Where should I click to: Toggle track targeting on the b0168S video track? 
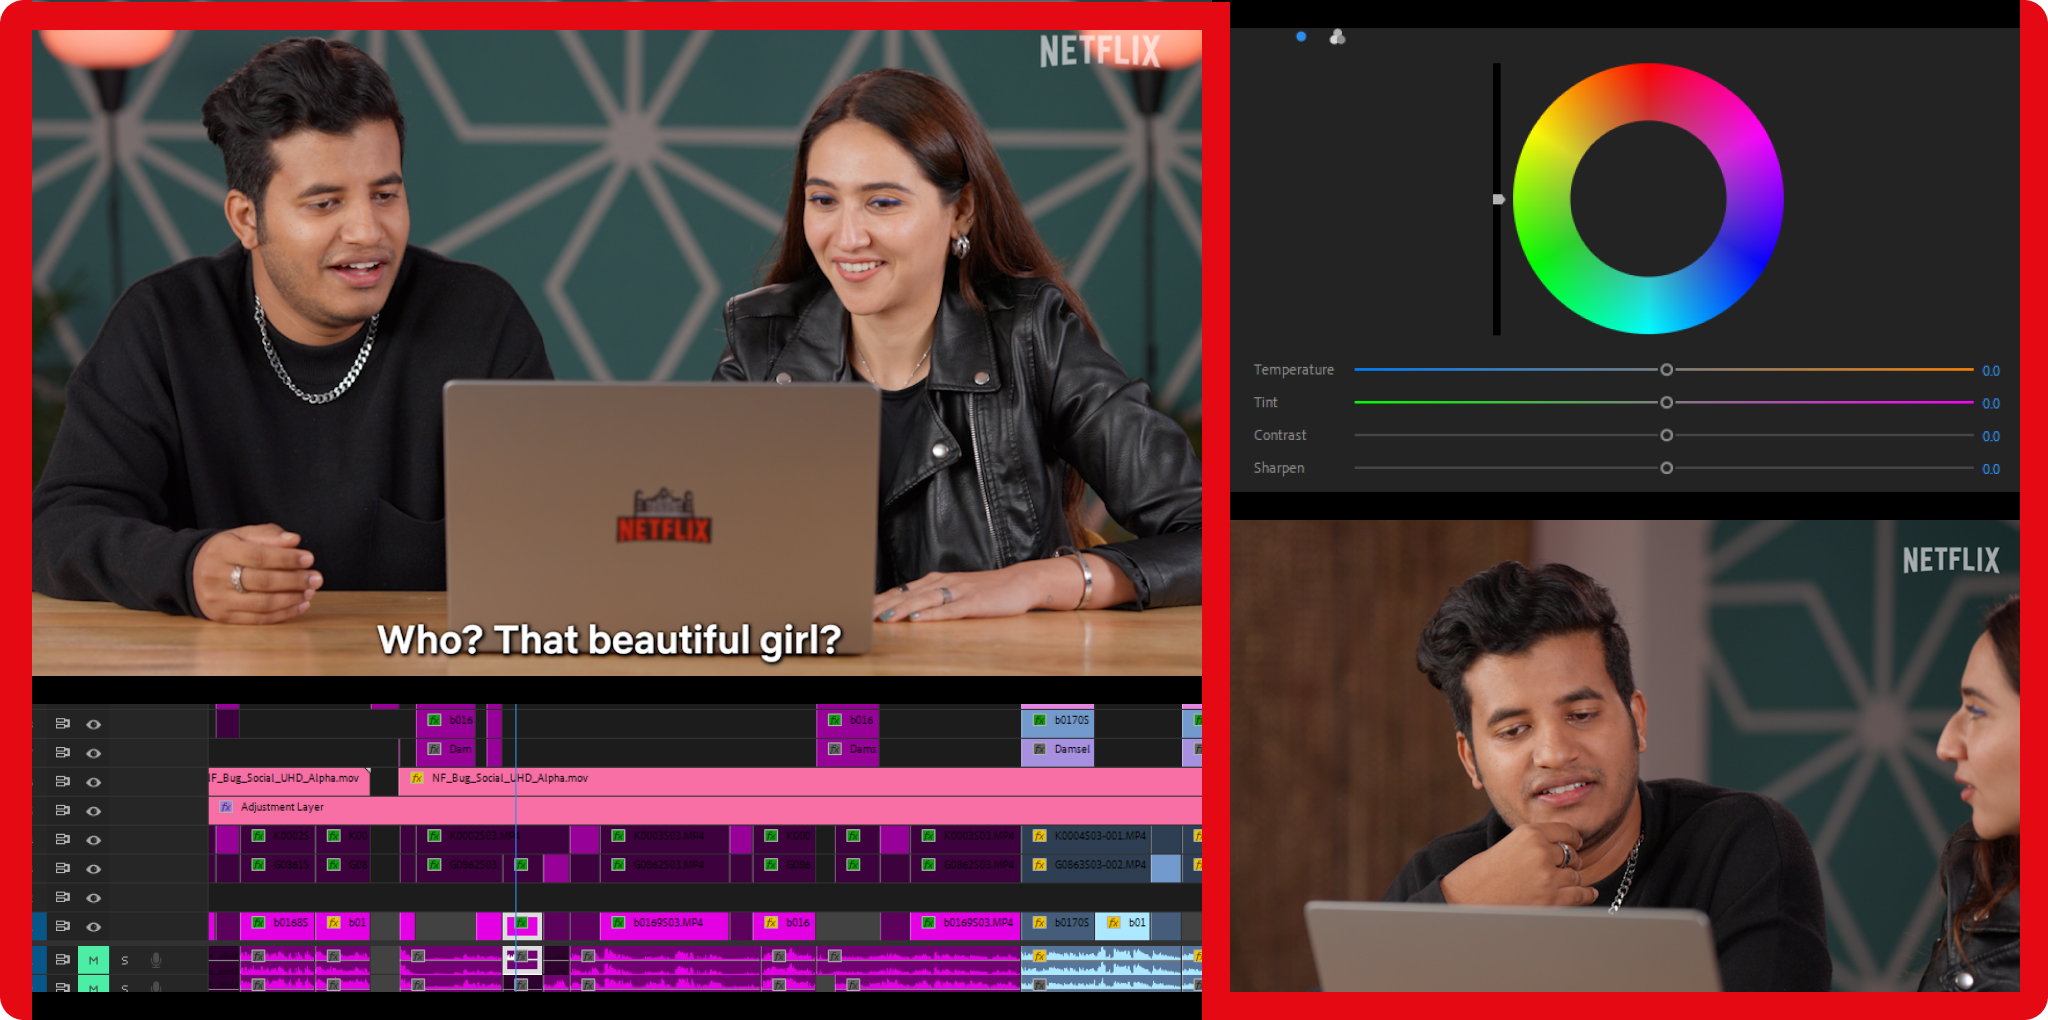(39, 926)
